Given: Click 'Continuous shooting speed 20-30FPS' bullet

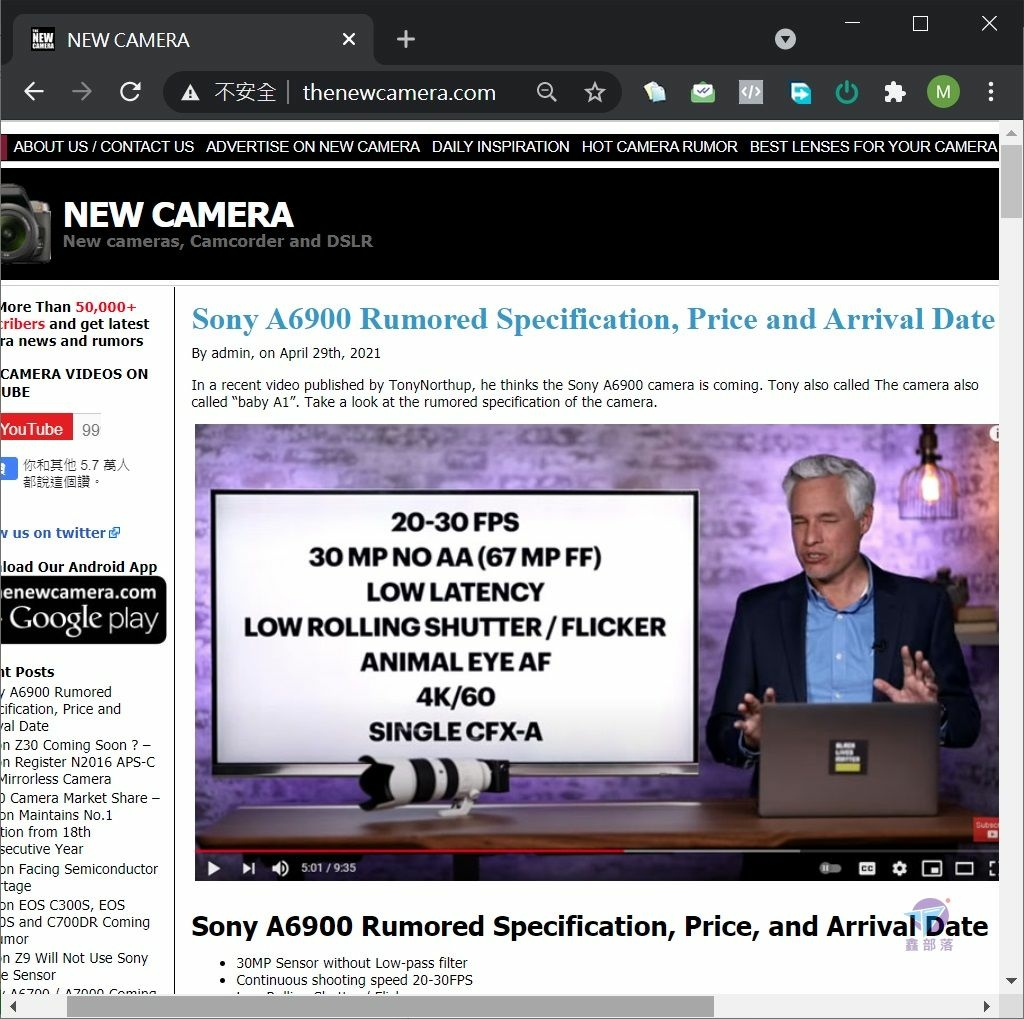Looking at the screenshot, I should point(354,980).
